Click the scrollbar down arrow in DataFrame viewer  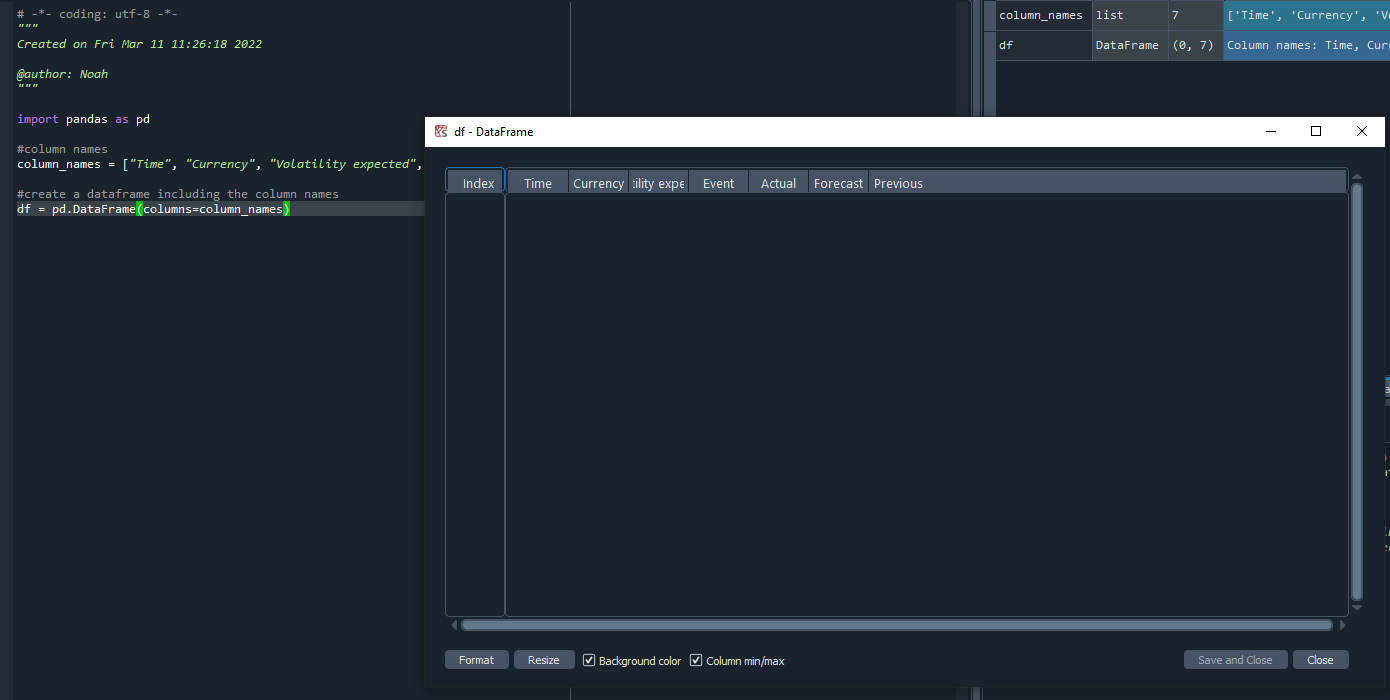1357,608
